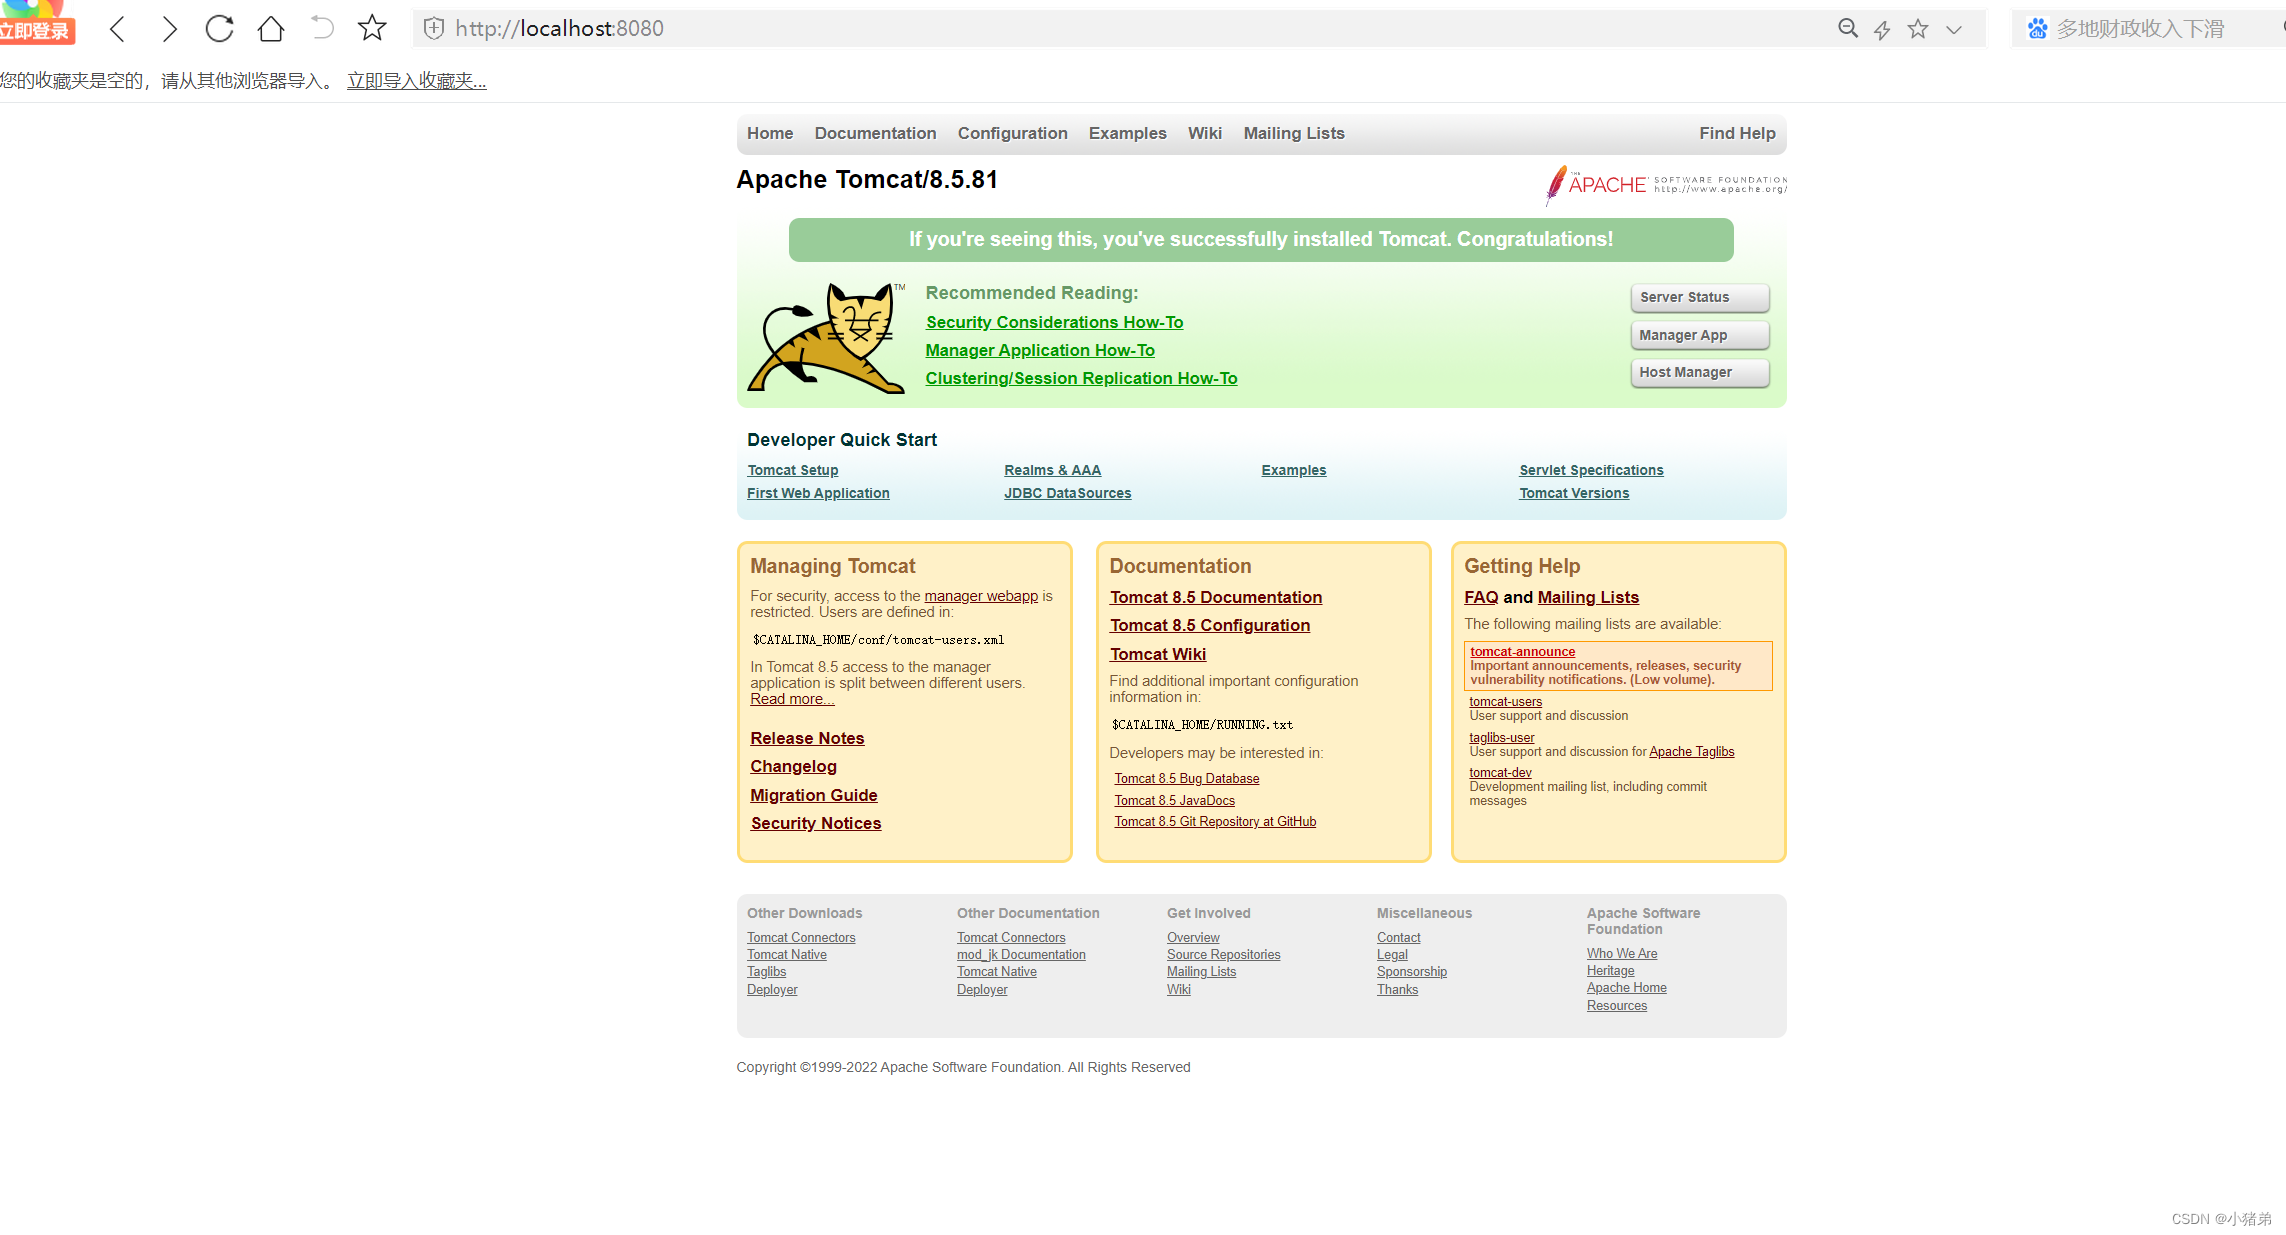The width and height of the screenshot is (2286, 1235).
Task: Open Tomcat 8.5 Git Repository at GitHub
Action: tap(1215, 822)
